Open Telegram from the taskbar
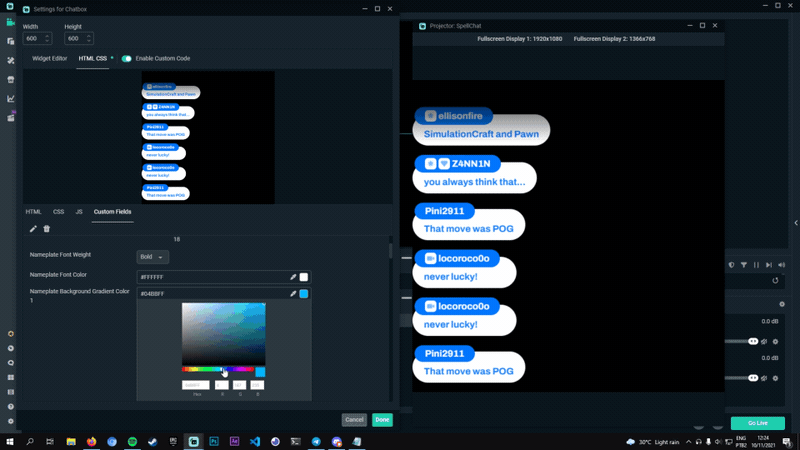Viewport: 800px width, 450px height. click(x=316, y=441)
